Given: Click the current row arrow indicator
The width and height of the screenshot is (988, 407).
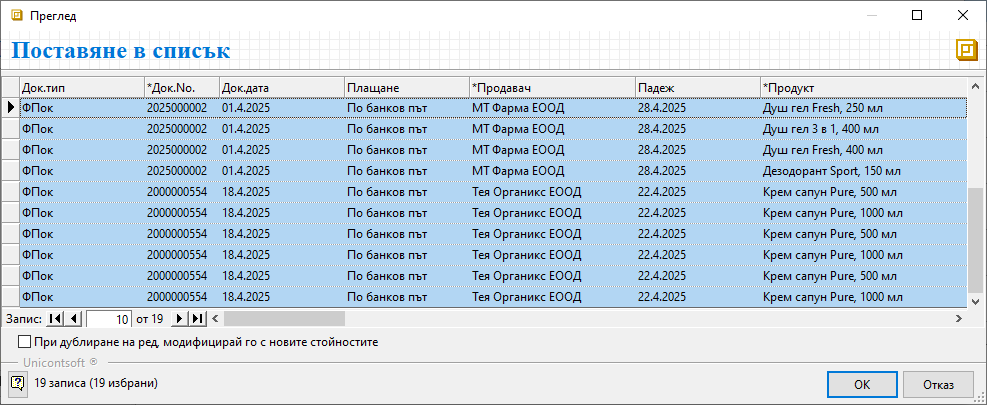Looking at the screenshot, I should [x=10, y=108].
